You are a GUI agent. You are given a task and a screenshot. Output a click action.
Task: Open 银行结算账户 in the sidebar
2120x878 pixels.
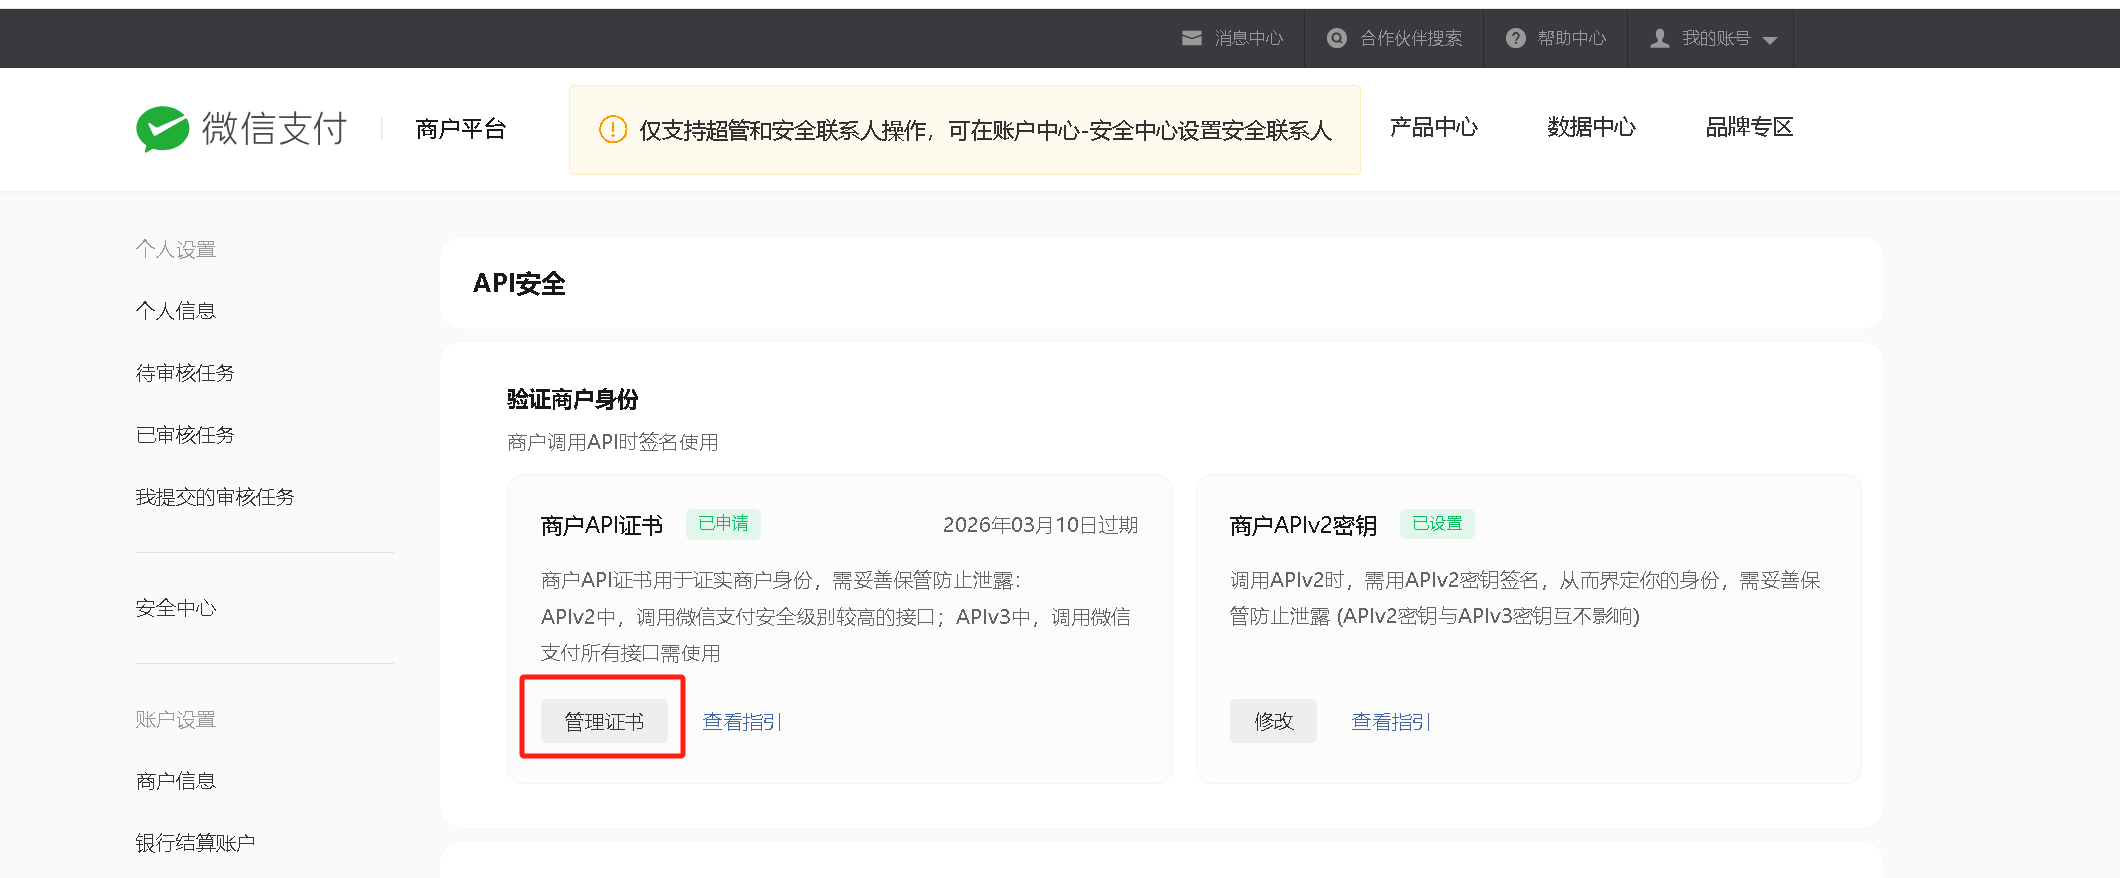(x=195, y=843)
